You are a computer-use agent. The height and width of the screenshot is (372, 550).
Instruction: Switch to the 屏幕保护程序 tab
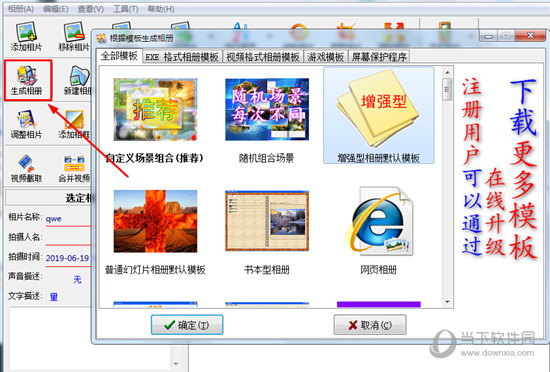379,57
